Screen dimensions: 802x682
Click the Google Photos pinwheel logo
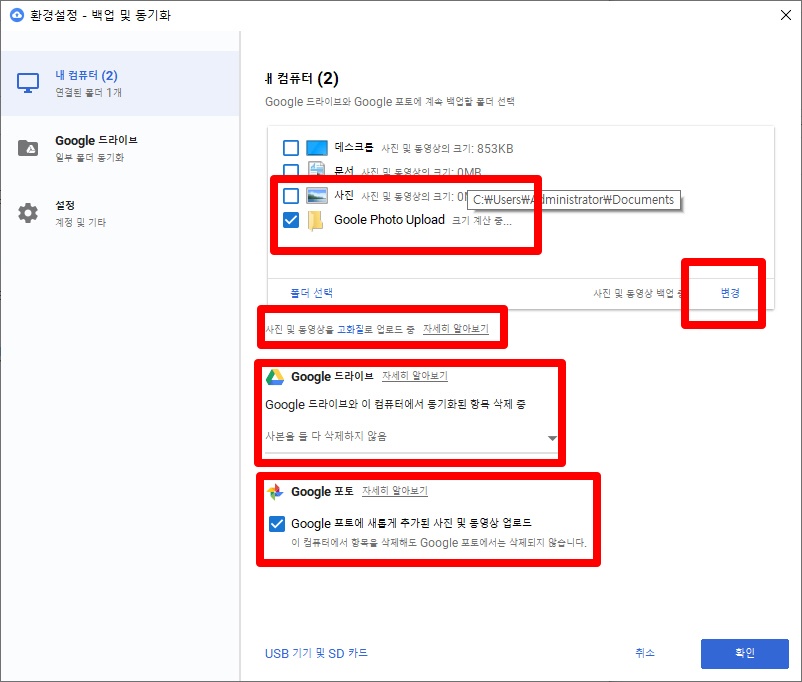pos(275,492)
